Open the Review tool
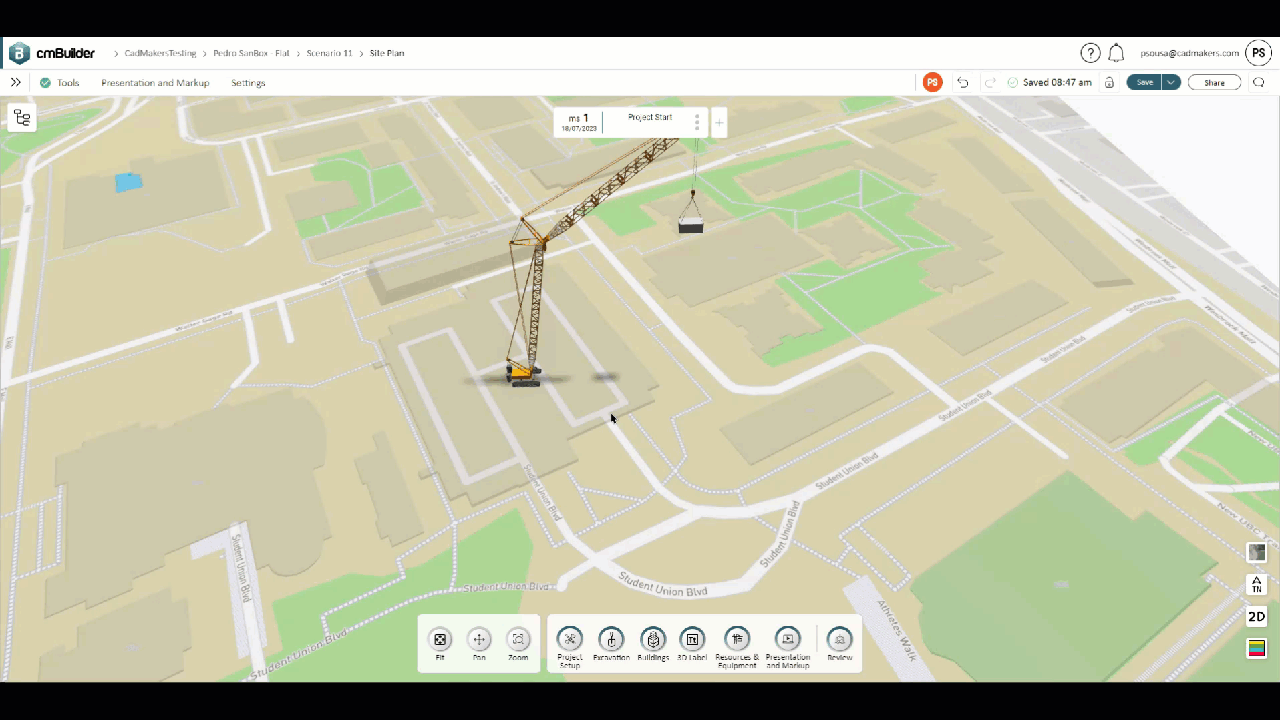The image size is (1280, 720). click(x=840, y=643)
